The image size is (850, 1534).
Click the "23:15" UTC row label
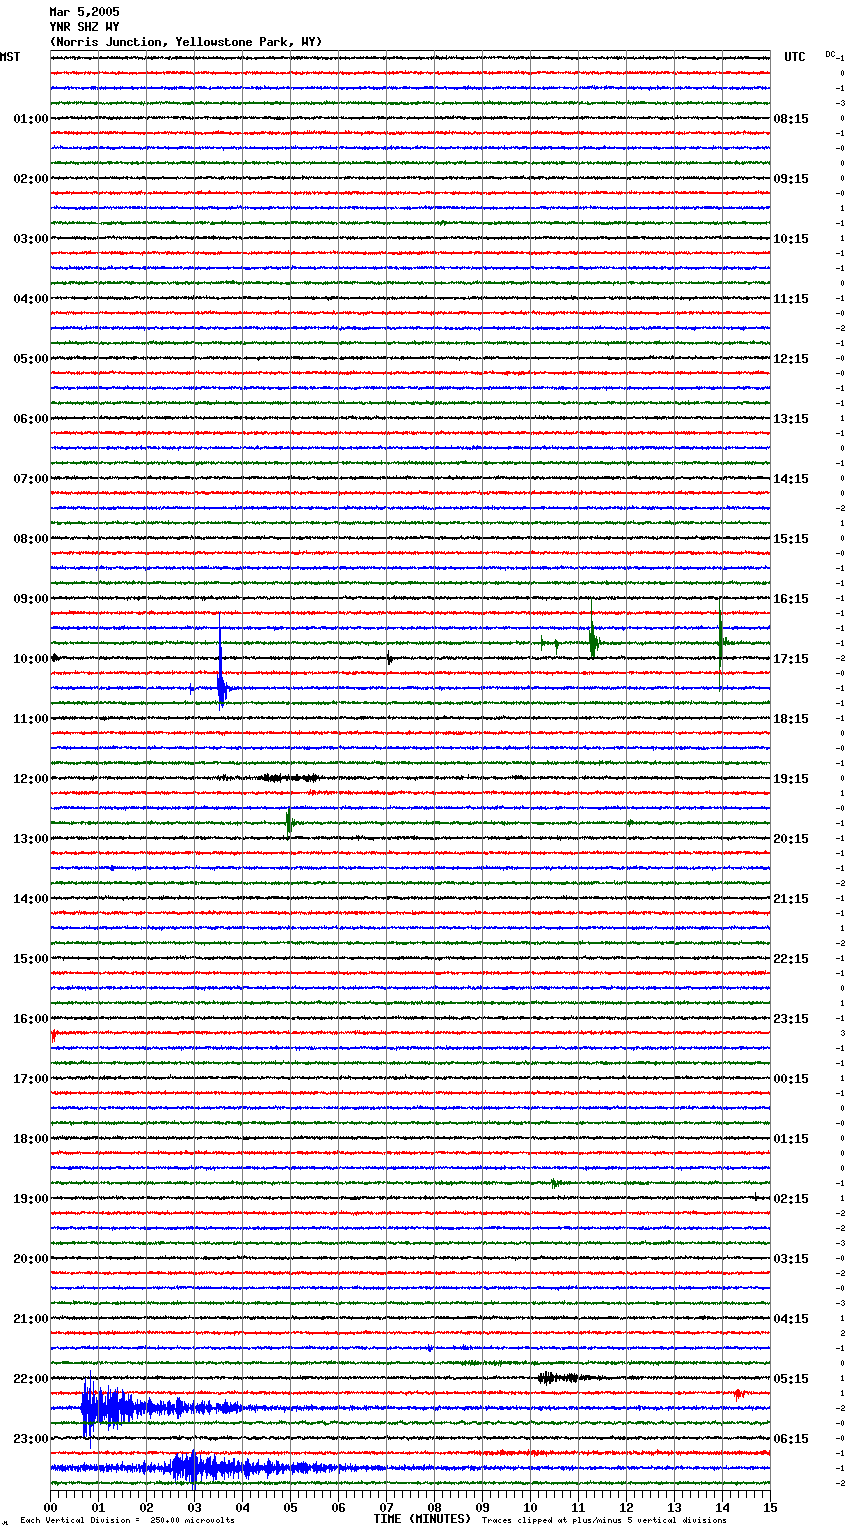click(x=791, y=1019)
